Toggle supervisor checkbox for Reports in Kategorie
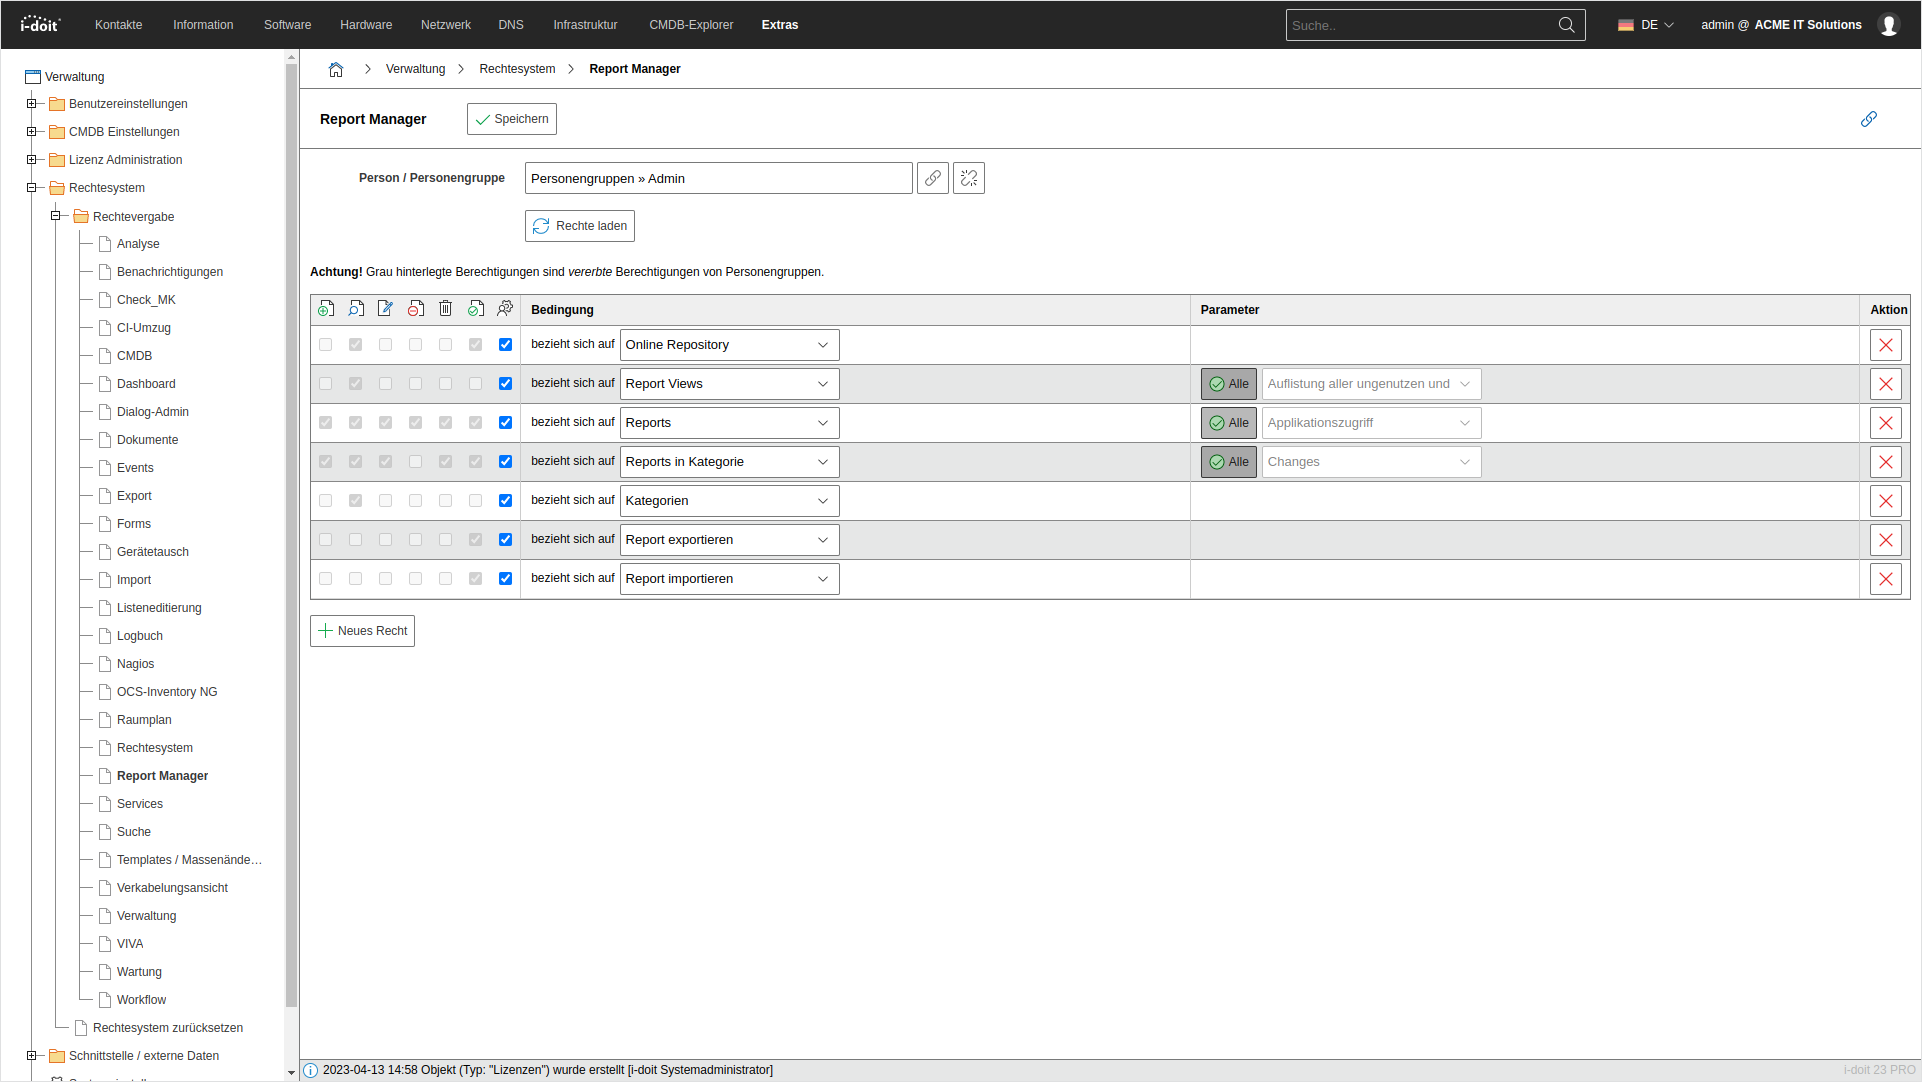This screenshot has width=1922, height=1082. (505, 462)
